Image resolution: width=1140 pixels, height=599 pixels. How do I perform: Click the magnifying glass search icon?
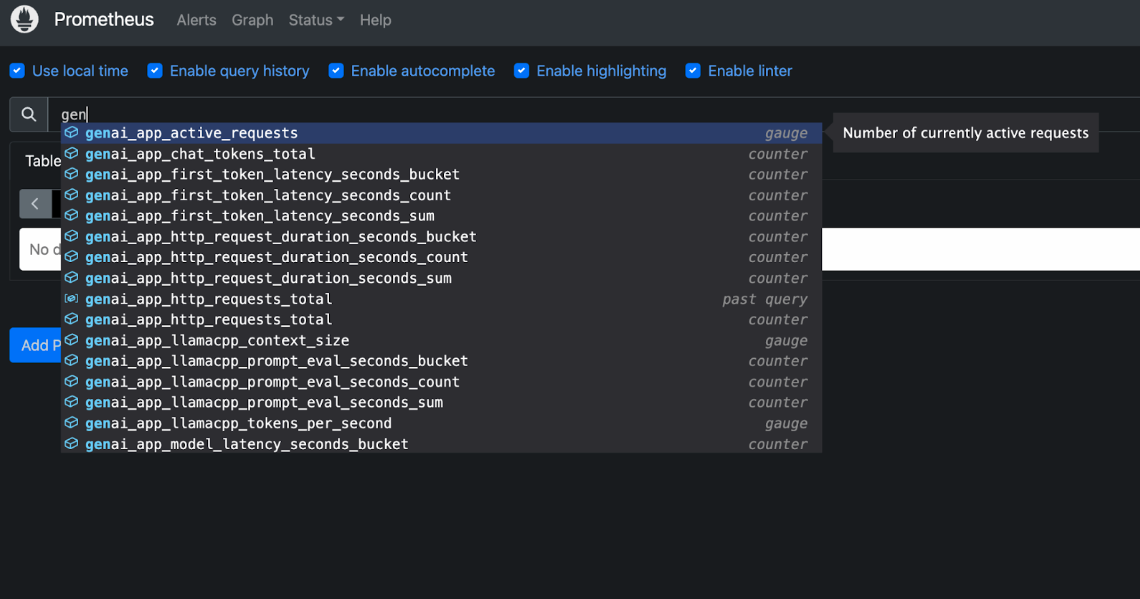coord(29,115)
